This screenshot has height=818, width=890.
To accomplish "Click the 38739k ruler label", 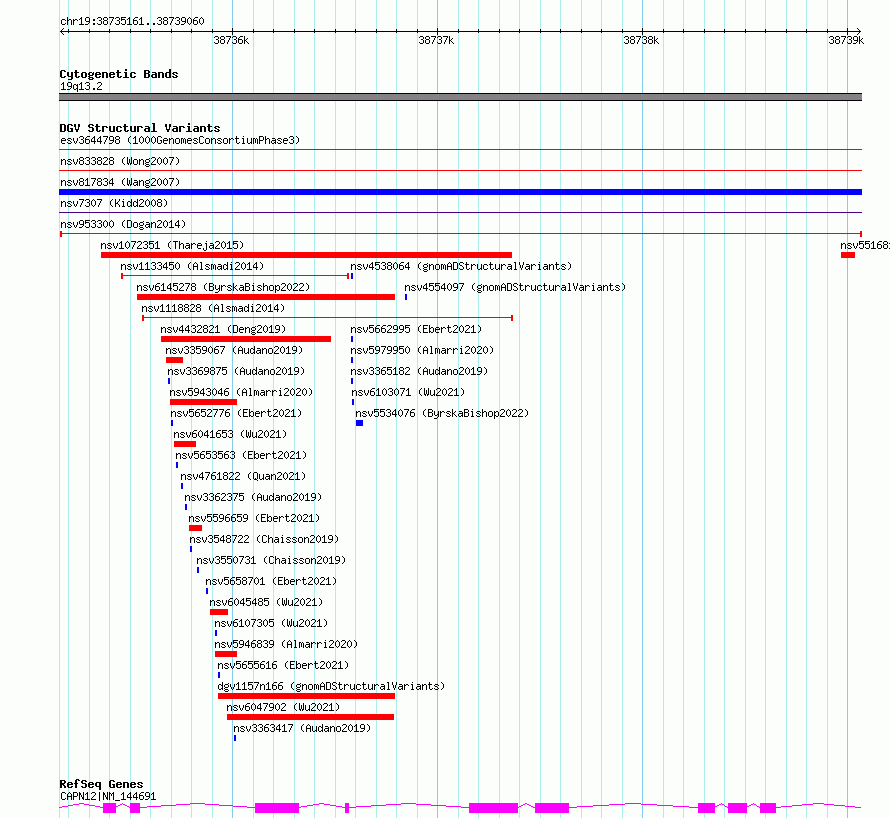I will (846, 40).
